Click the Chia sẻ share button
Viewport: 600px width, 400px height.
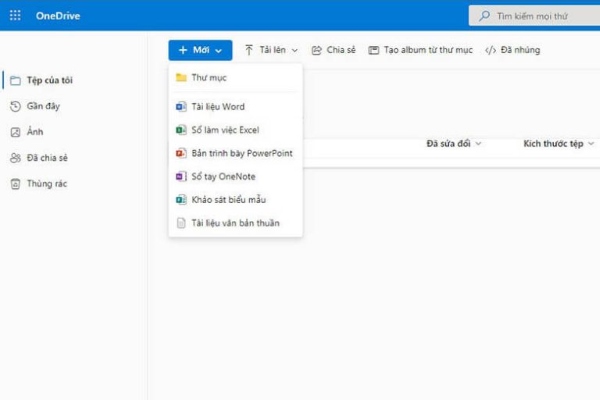click(333, 49)
